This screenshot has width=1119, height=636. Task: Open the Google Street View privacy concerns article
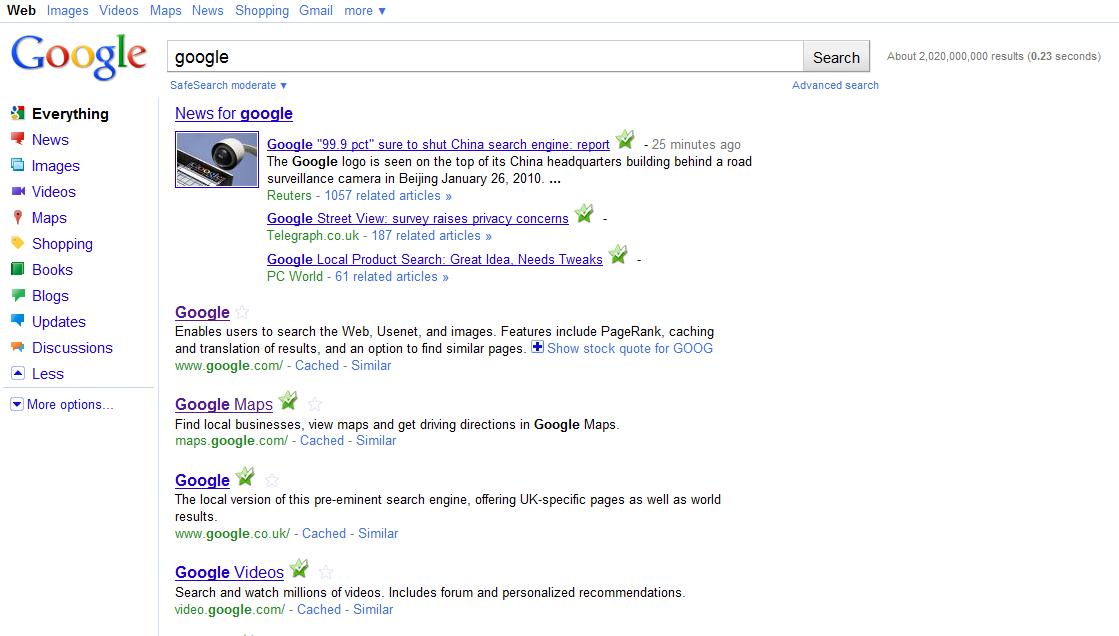[x=417, y=218]
